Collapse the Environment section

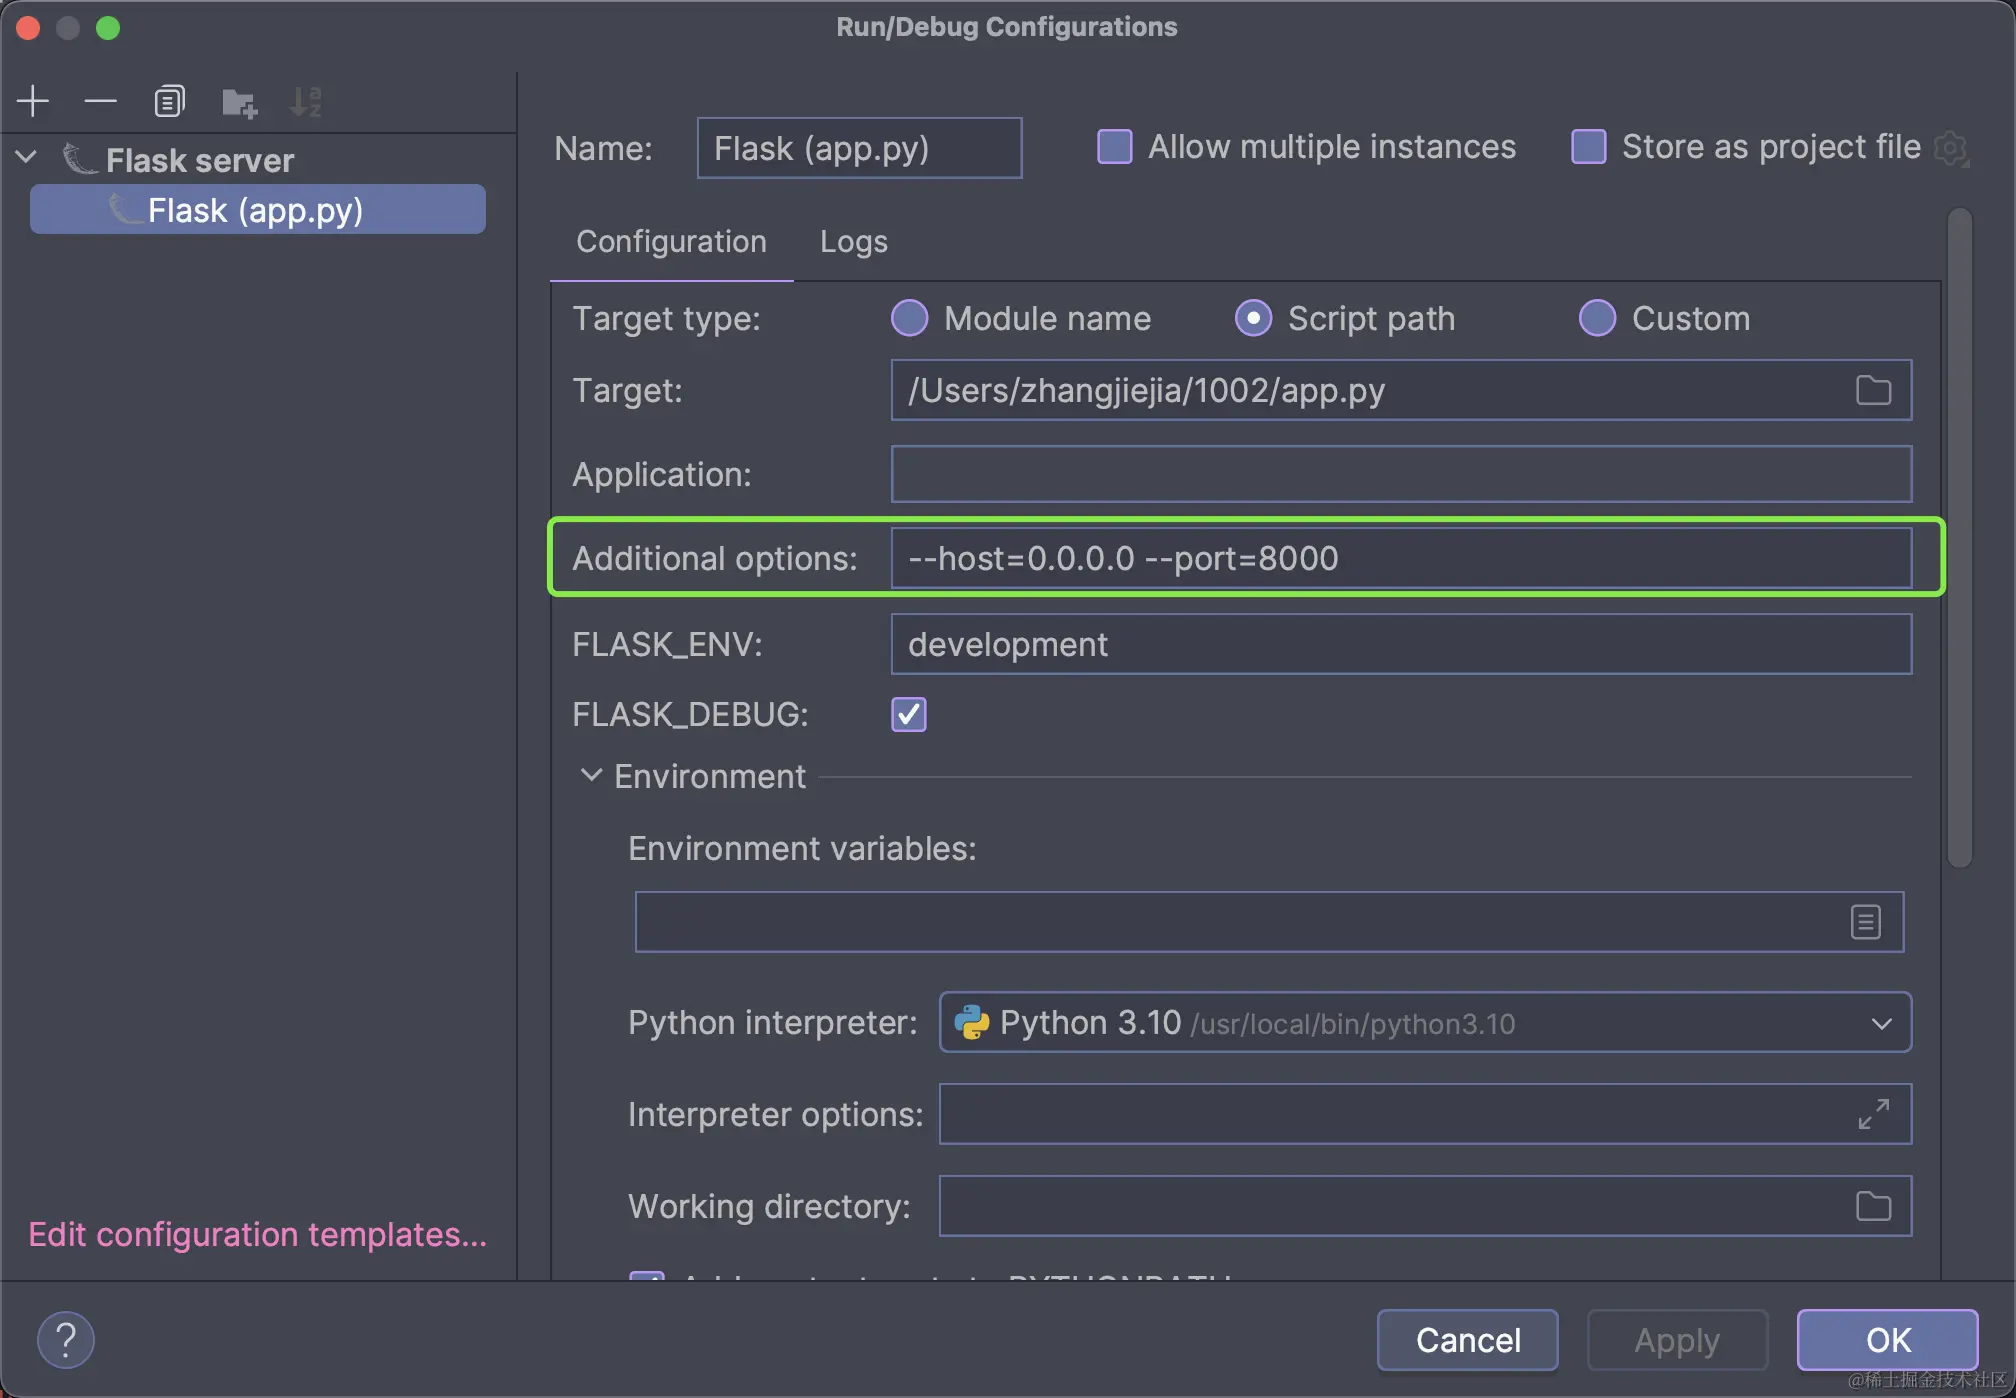pos(591,776)
